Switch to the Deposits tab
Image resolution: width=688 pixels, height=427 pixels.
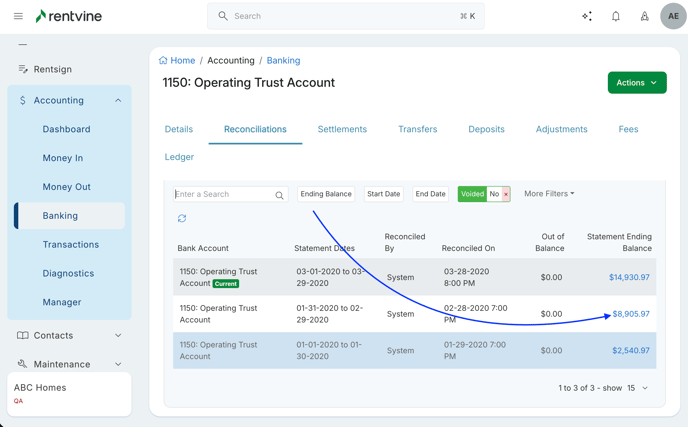pos(486,129)
